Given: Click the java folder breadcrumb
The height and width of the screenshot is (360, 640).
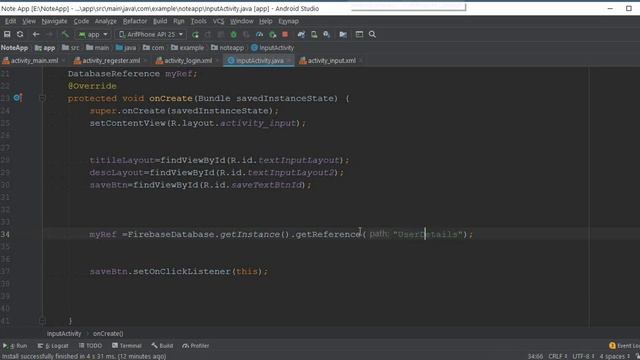Looking at the screenshot, I should click(126, 48).
